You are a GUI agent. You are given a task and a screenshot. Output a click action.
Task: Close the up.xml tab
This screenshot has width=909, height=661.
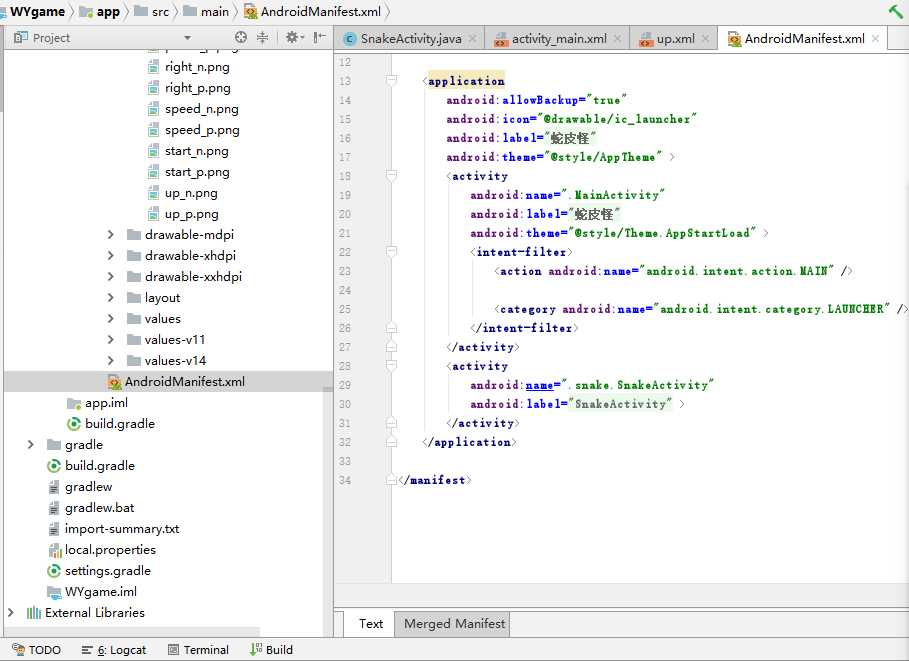(x=705, y=39)
